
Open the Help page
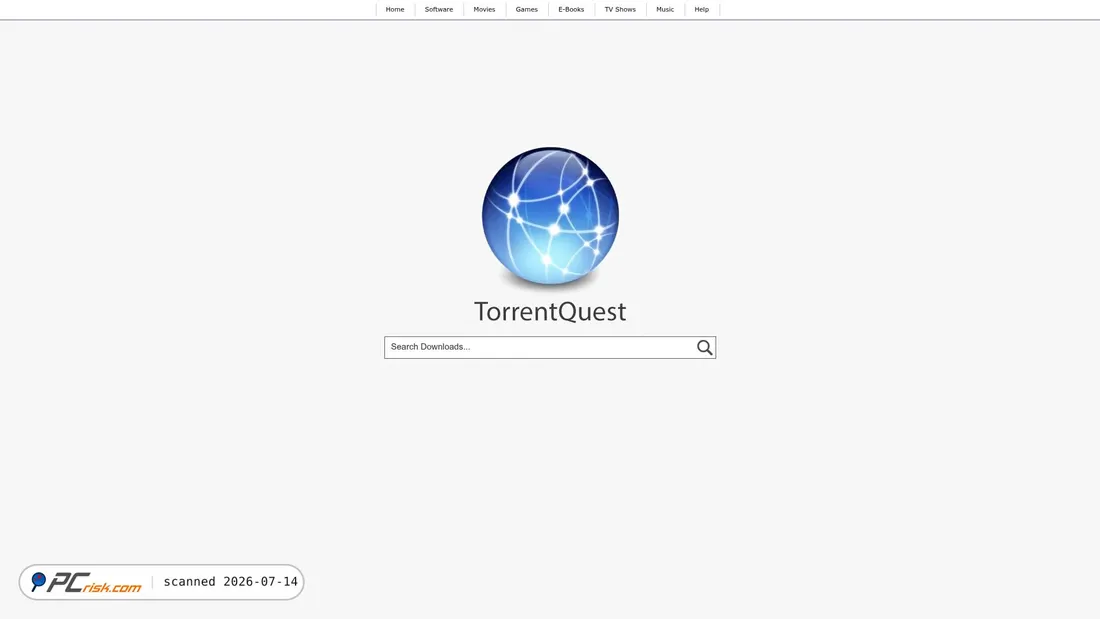coord(702,10)
